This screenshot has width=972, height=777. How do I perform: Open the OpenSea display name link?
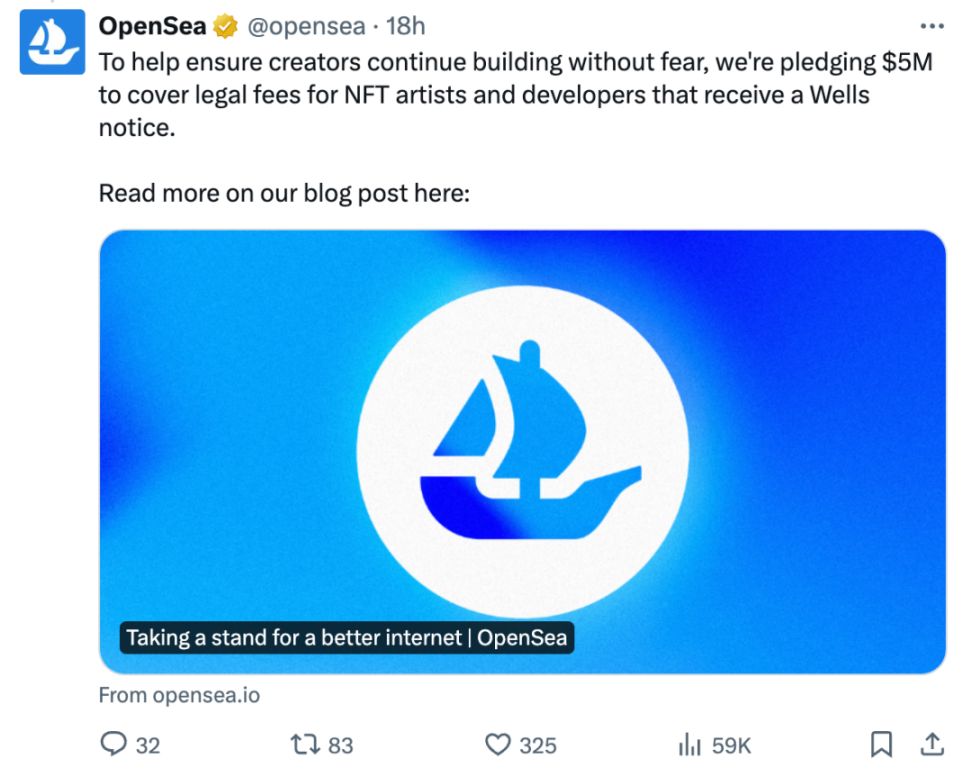[152, 27]
